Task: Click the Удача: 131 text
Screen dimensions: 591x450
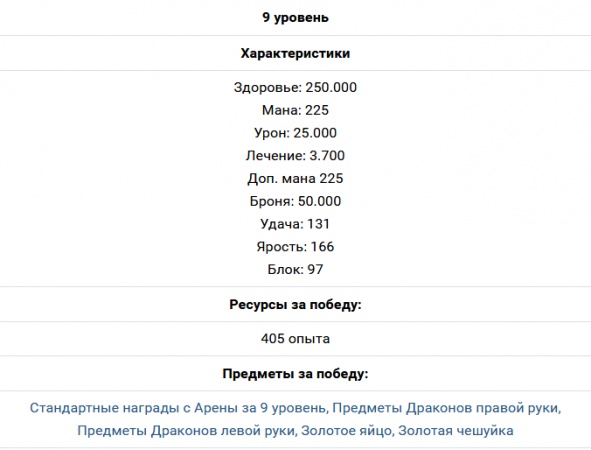Action: 296,224
